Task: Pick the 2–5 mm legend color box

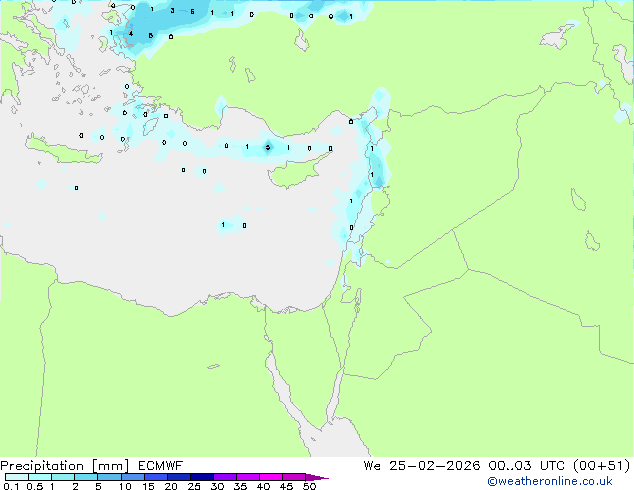Action: [86, 477]
